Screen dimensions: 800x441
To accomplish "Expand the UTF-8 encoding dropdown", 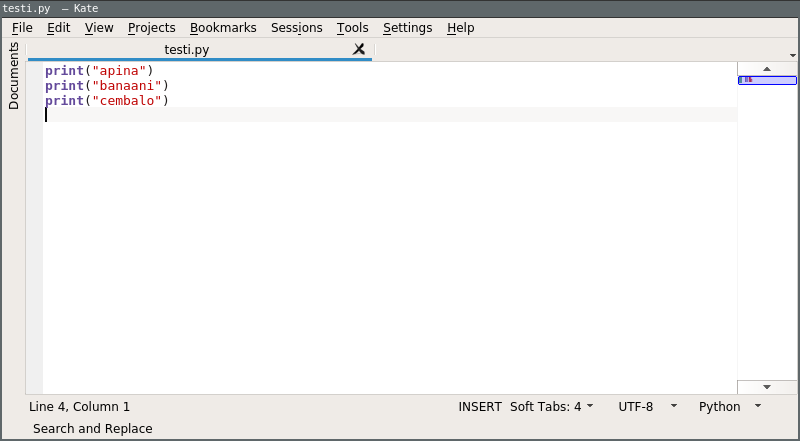I will [x=647, y=407].
